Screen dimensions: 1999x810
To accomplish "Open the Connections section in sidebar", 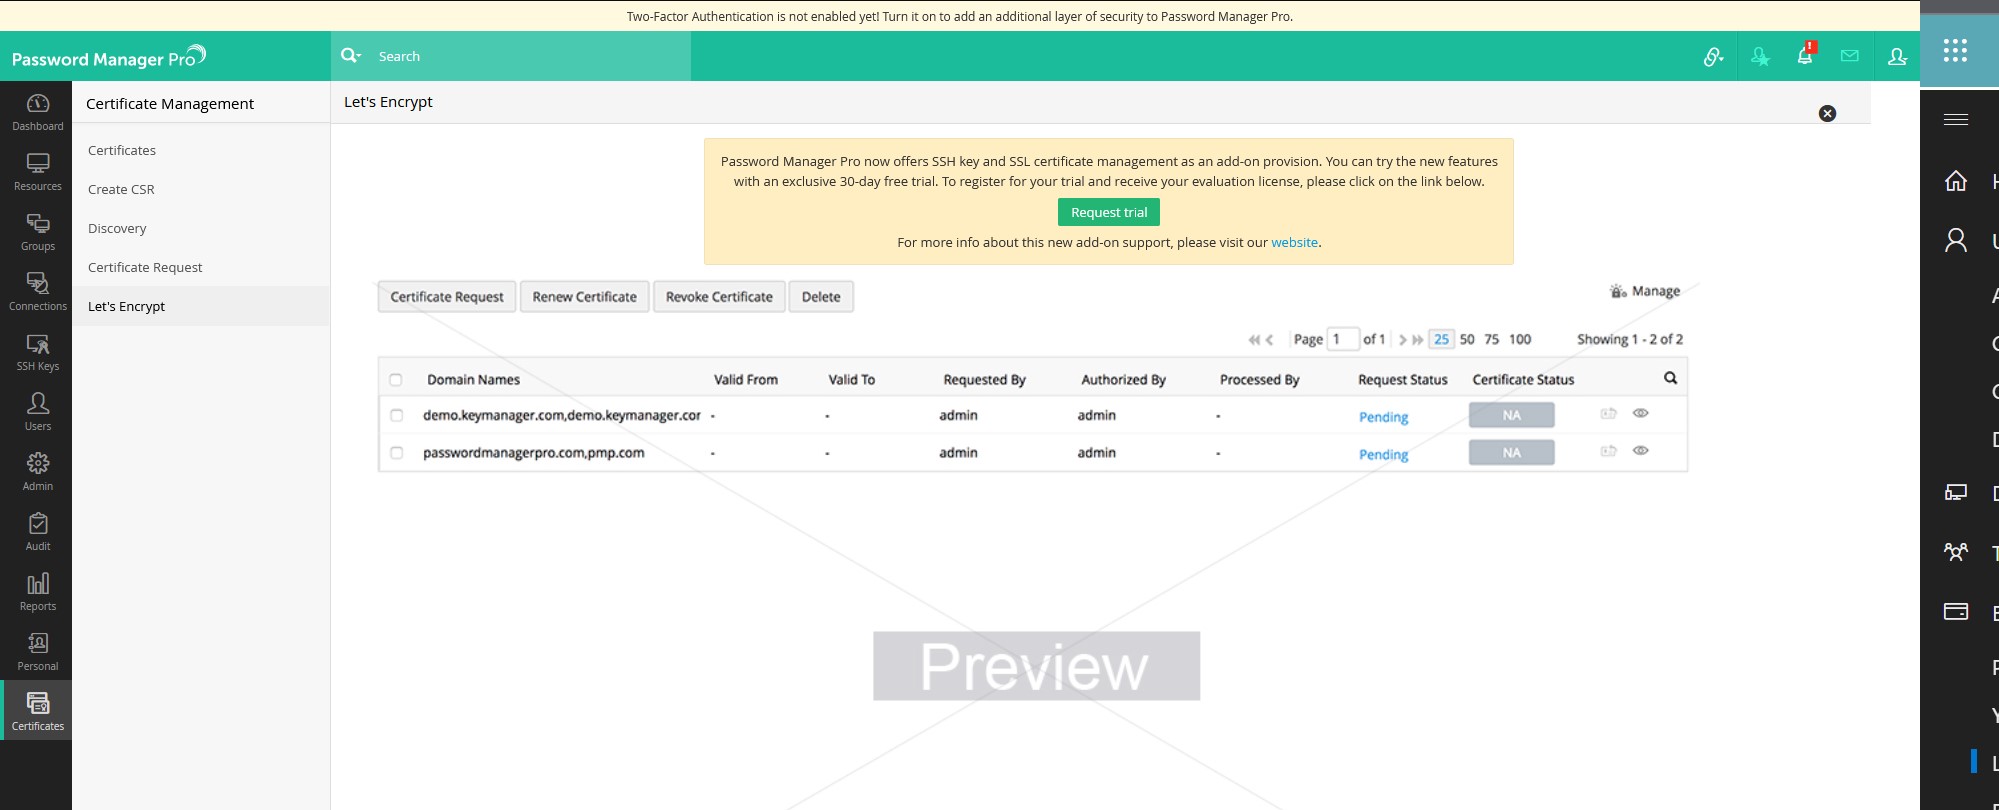I will click(37, 292).
